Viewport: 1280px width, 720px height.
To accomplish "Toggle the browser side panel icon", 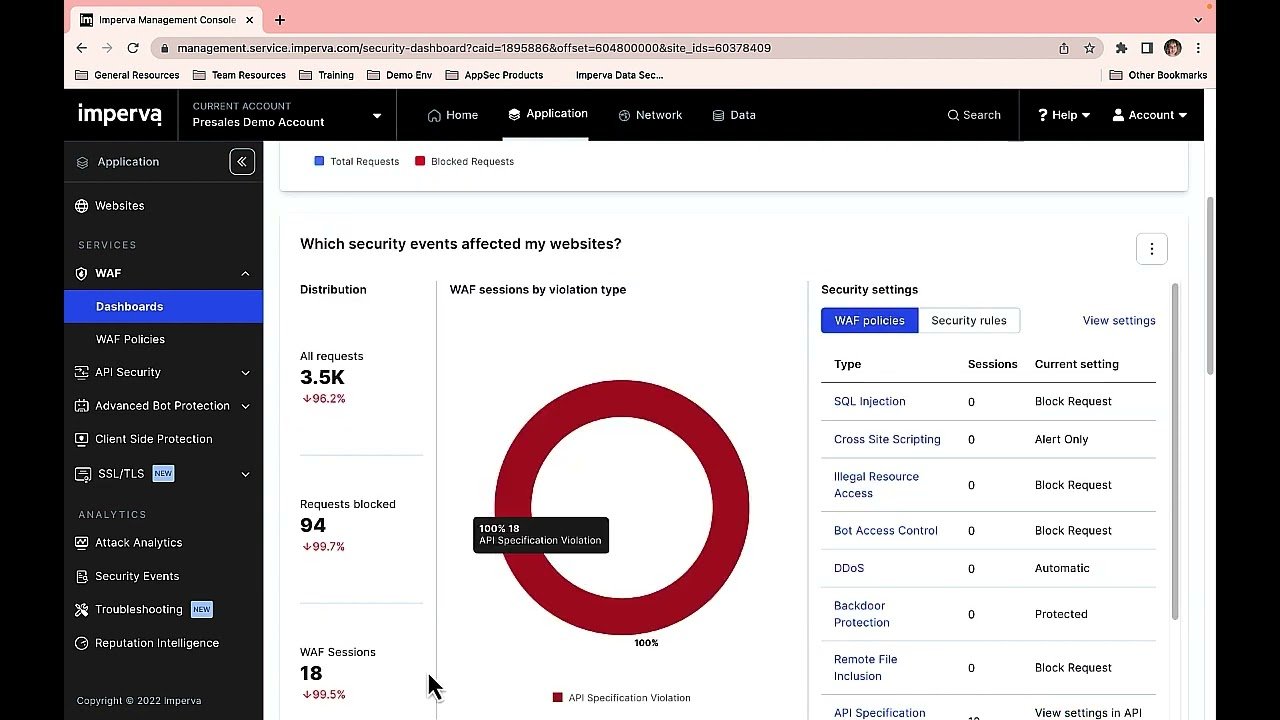I will [x=1147, y=48].
